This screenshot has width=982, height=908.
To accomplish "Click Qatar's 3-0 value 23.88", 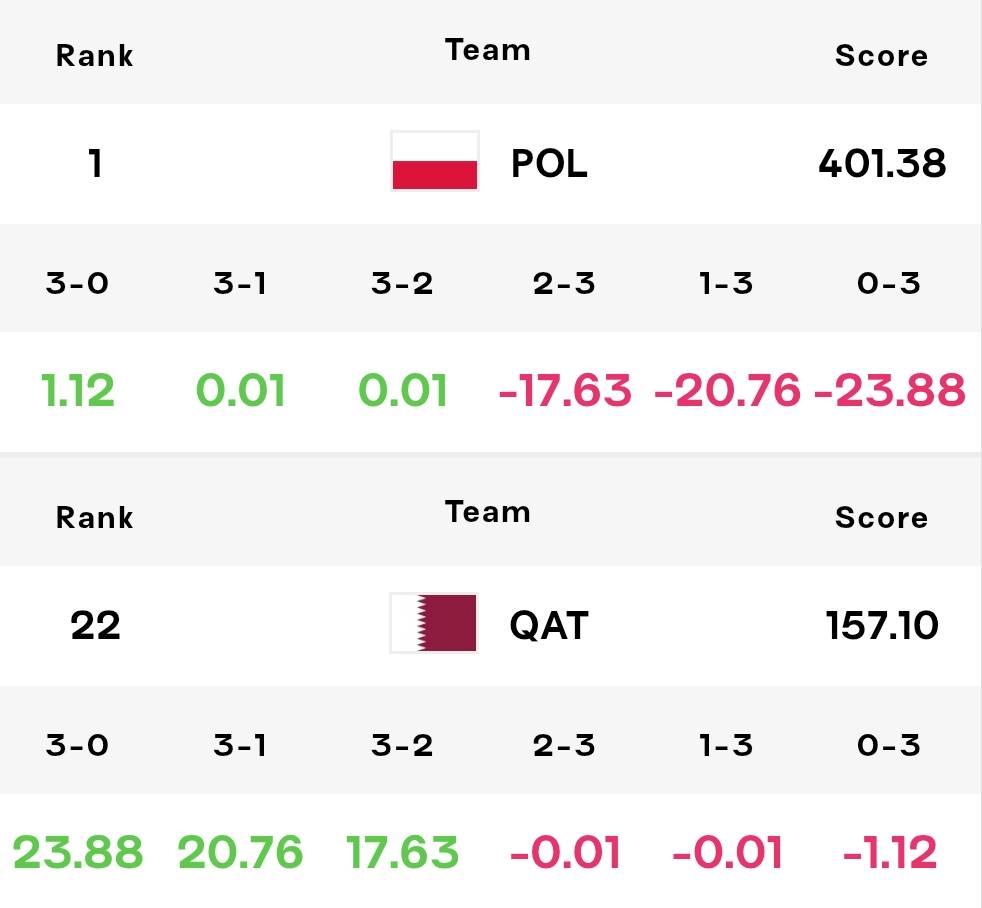I will (78, 852).
